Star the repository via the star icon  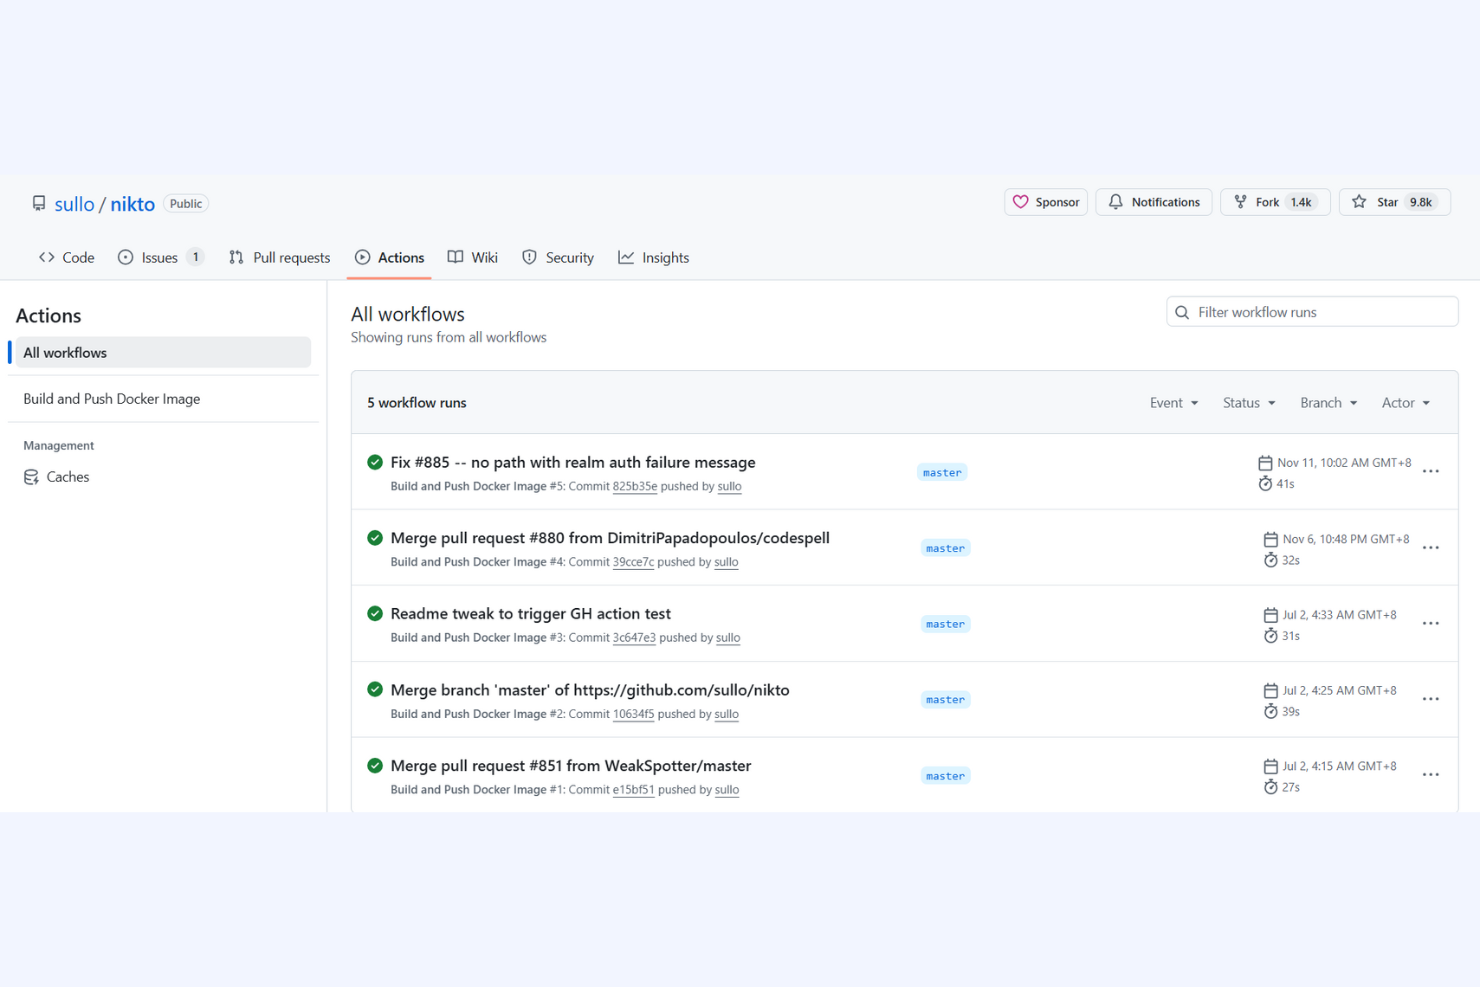tap(1360, 201)
